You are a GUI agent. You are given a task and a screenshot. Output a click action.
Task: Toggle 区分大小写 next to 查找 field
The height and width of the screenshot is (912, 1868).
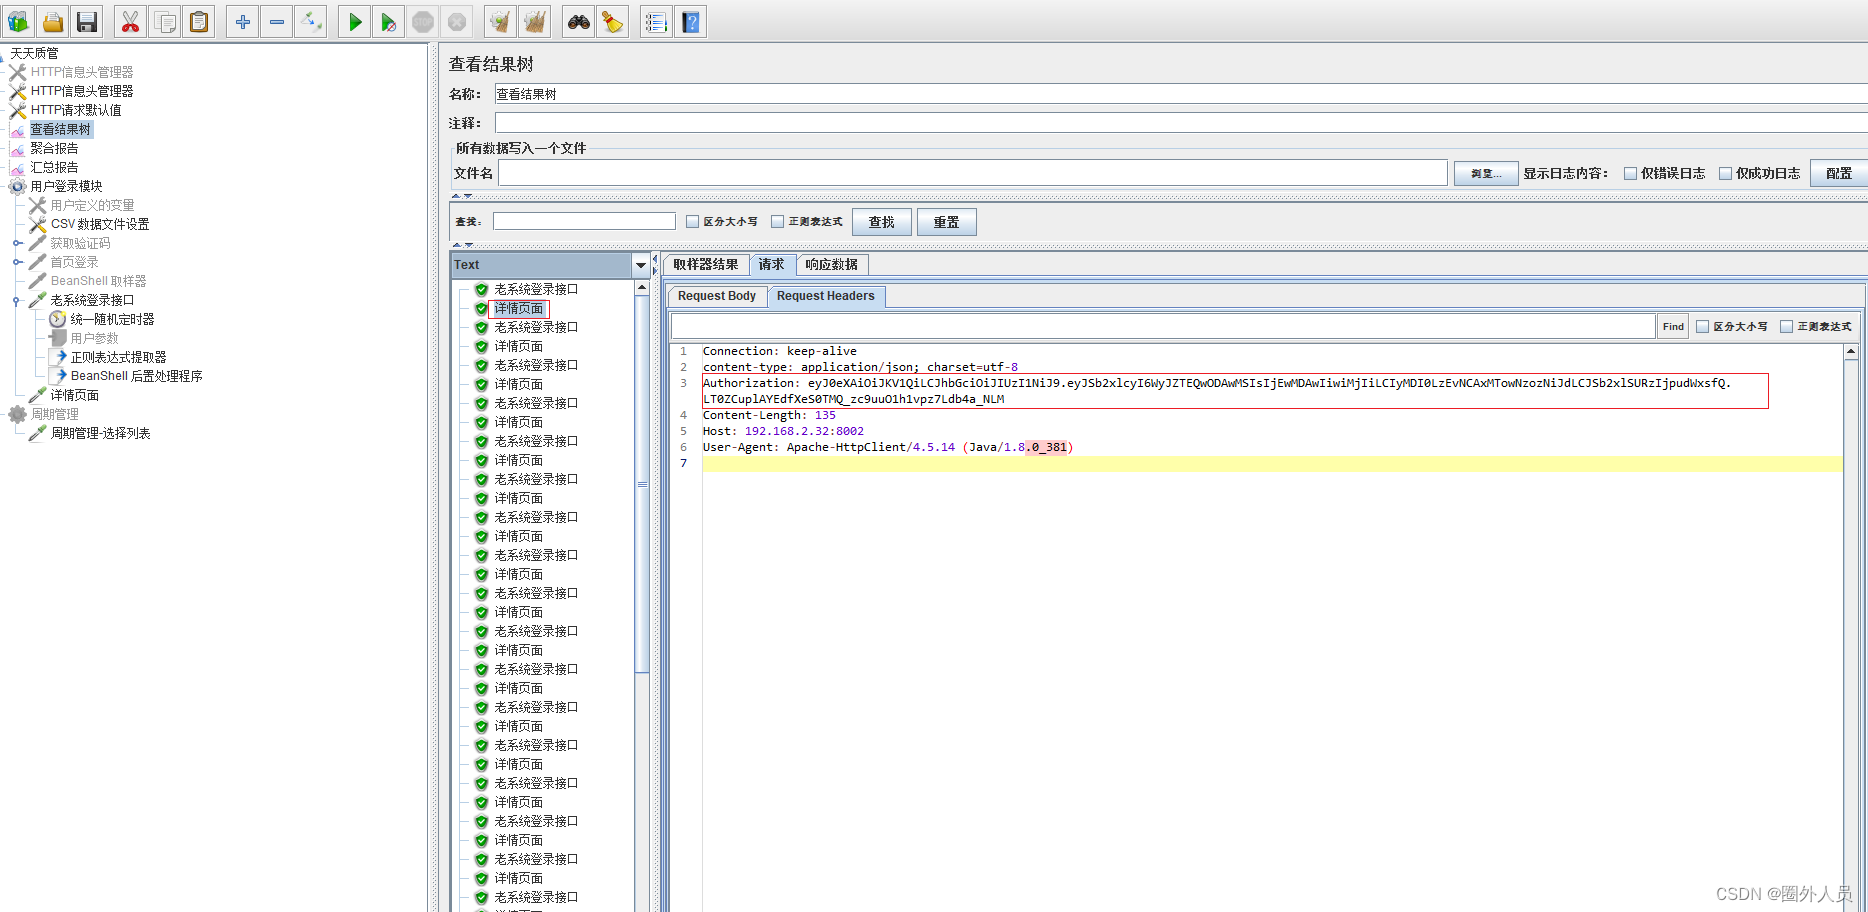(x=692, y=222)
